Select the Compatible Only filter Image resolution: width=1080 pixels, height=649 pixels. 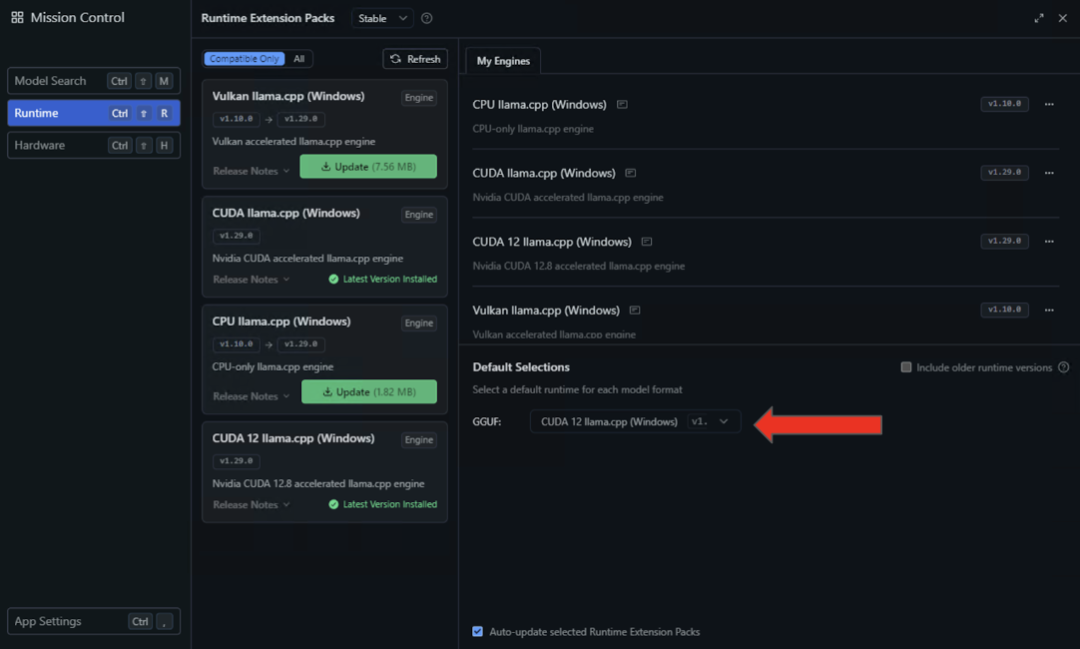point(243,59)
